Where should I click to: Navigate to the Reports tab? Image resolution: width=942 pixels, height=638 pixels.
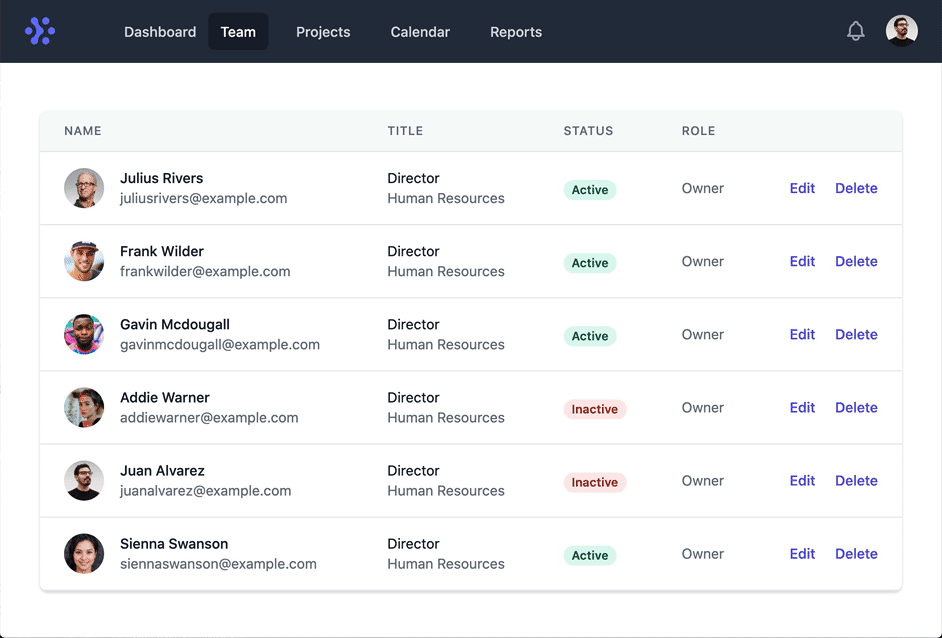coord(516,32)
